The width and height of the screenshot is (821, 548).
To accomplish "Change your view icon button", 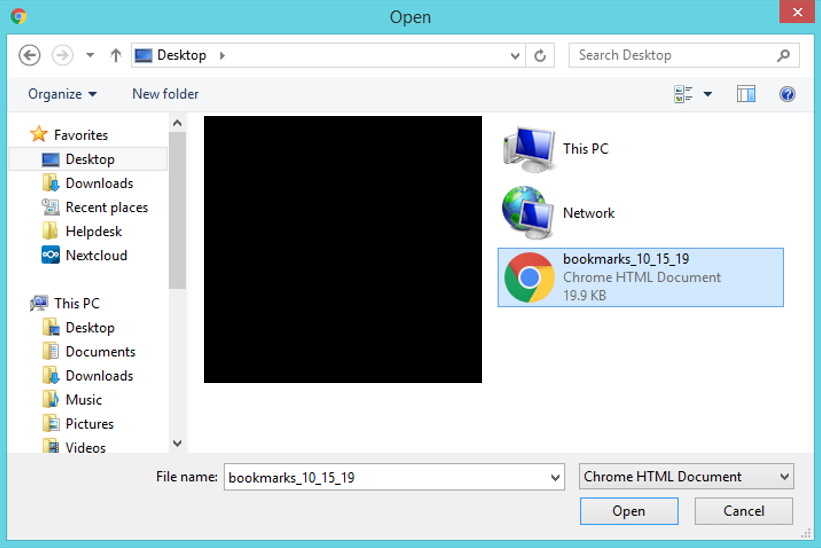I will click(x=683, y=94).
